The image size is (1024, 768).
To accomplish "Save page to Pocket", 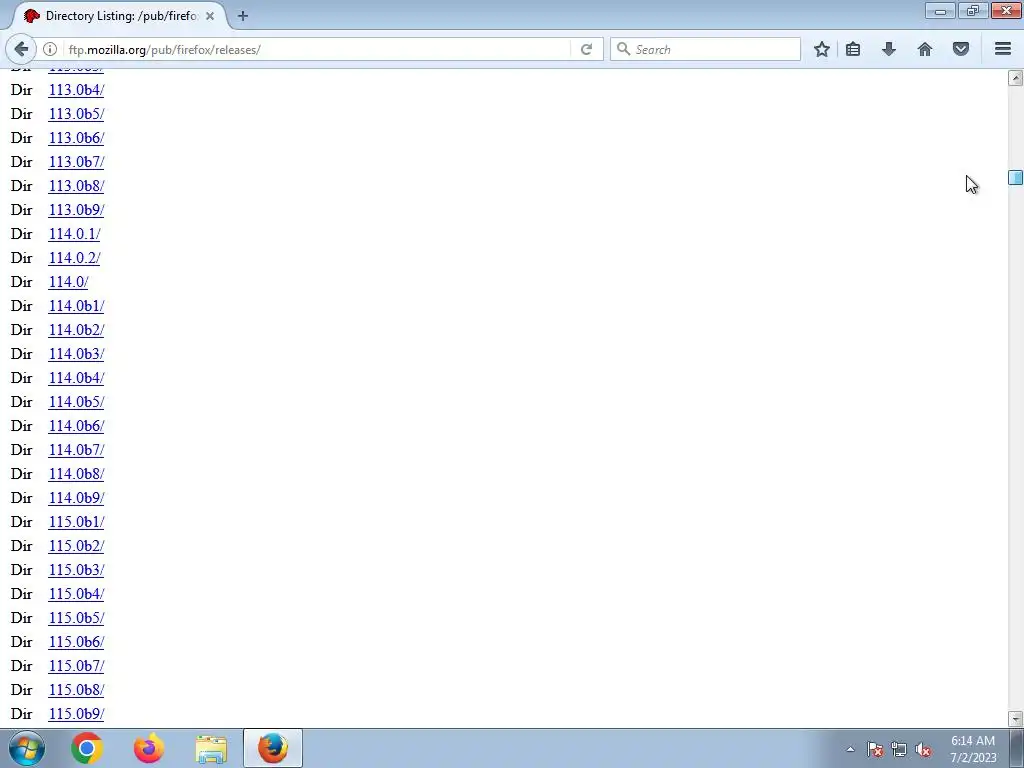I will pos(961,49).
